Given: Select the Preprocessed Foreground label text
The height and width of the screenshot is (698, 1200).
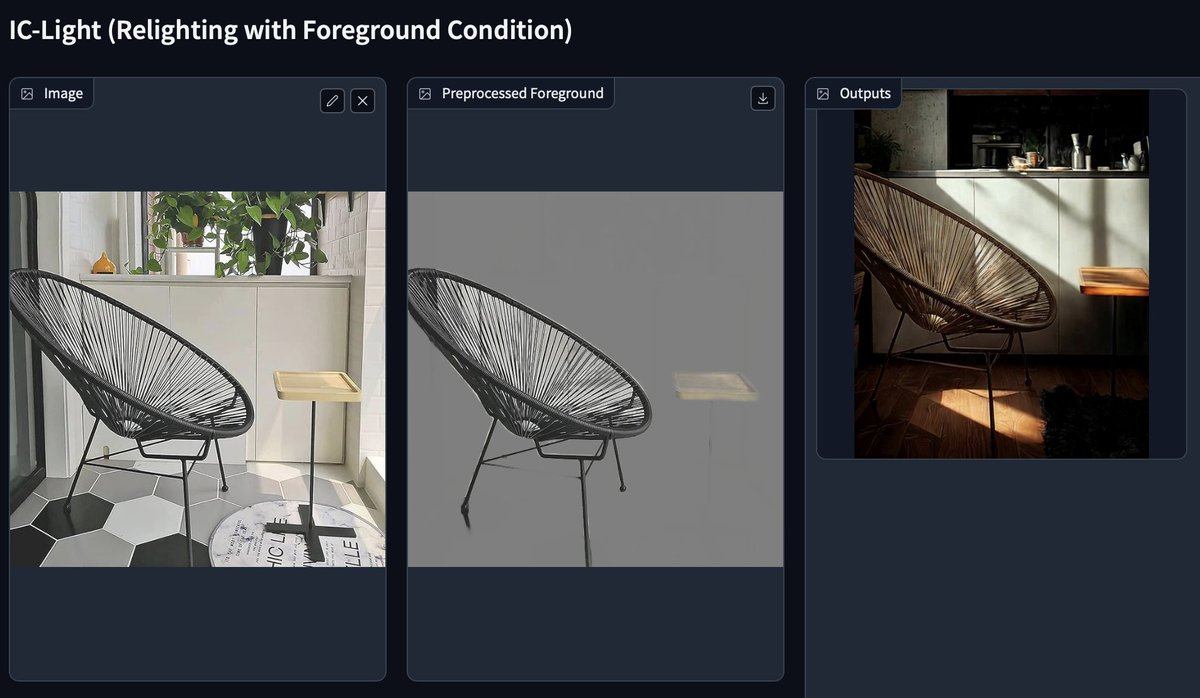Looking at the screenshot, I should pyautogui.click(x=523, y=94).
